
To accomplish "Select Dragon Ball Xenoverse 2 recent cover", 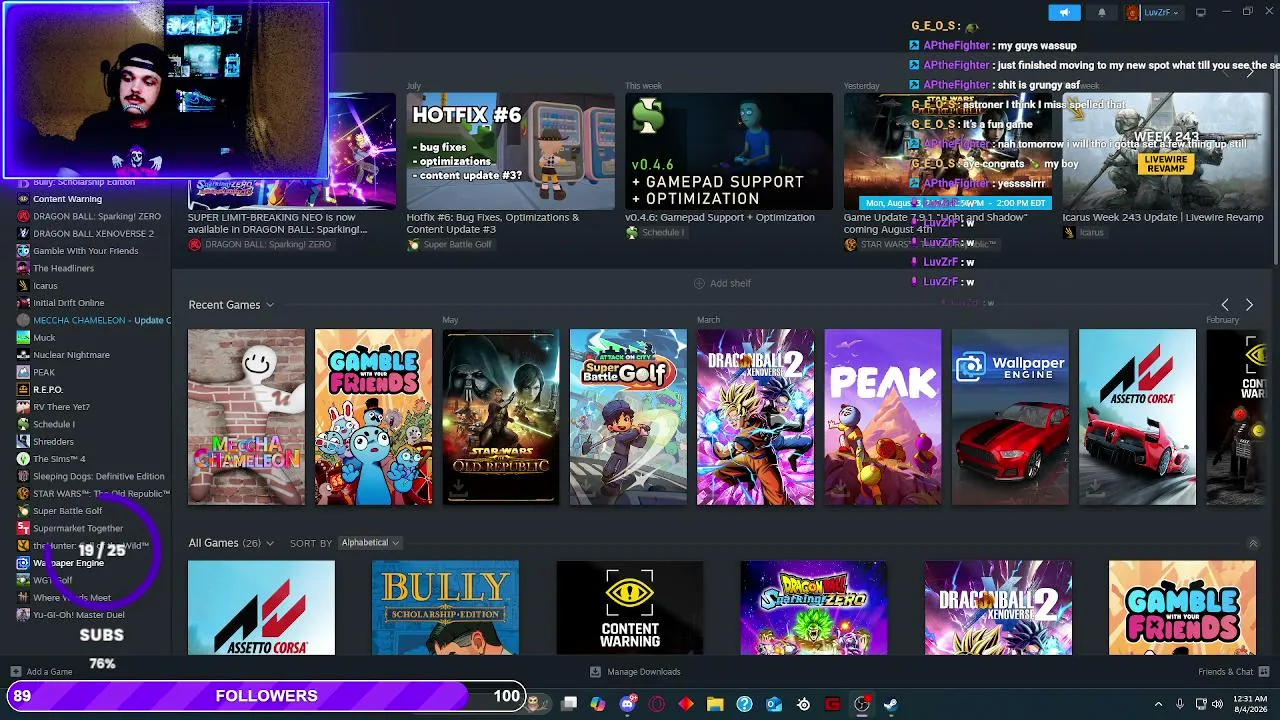I will tap(755, 417).
